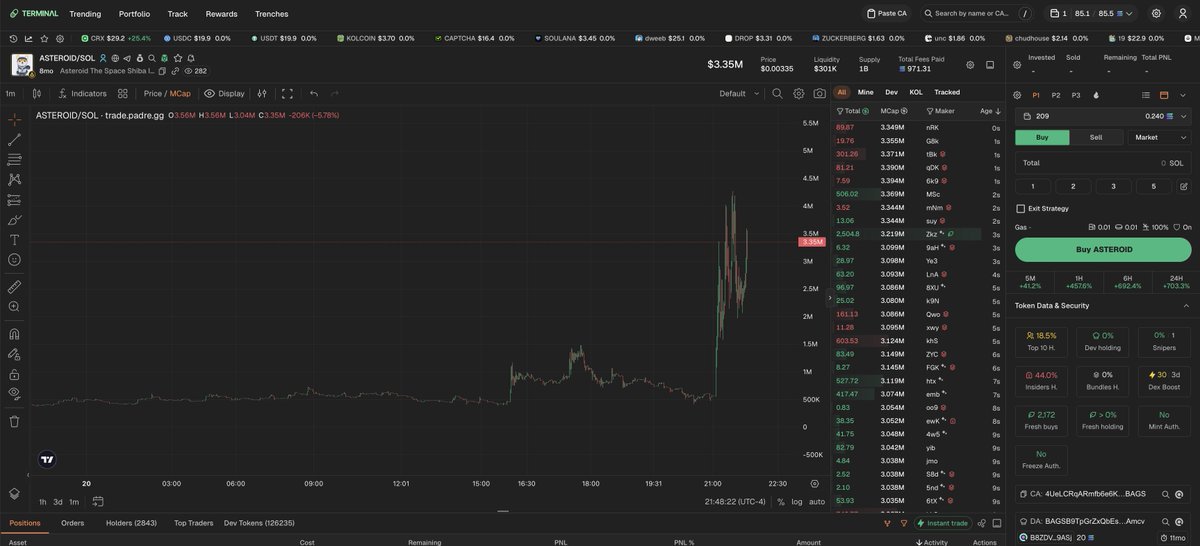Select the zoom in tool
1200x546 pixels.
[x=15, y=307]
